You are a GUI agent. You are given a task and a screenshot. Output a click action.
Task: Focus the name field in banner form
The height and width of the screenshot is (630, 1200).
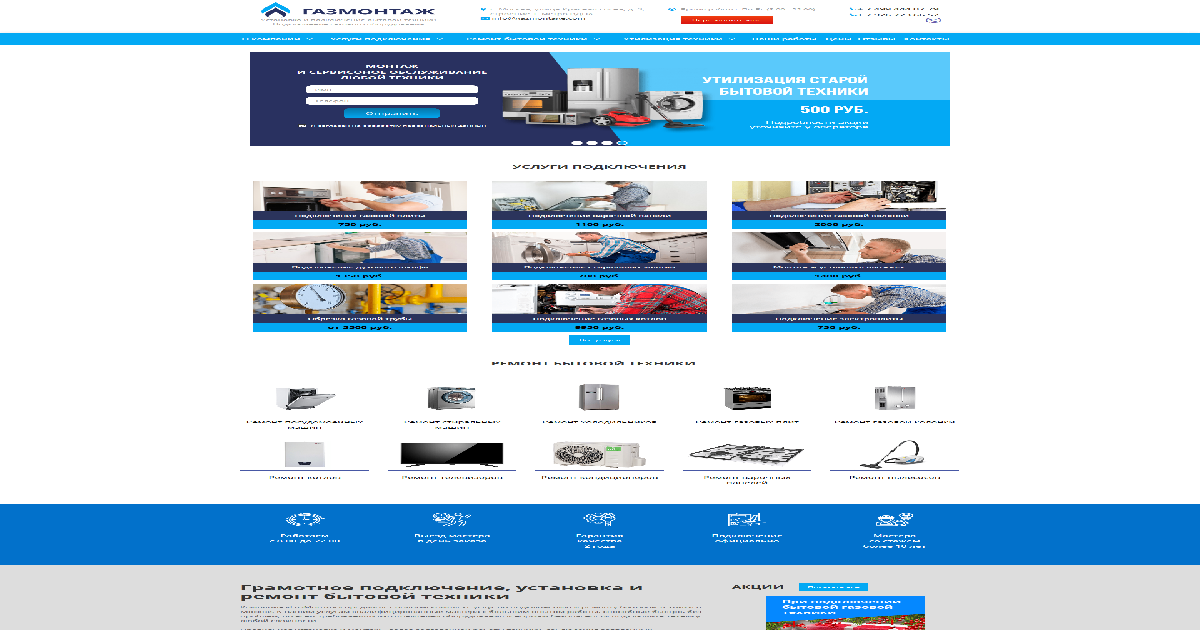(392, 89)
